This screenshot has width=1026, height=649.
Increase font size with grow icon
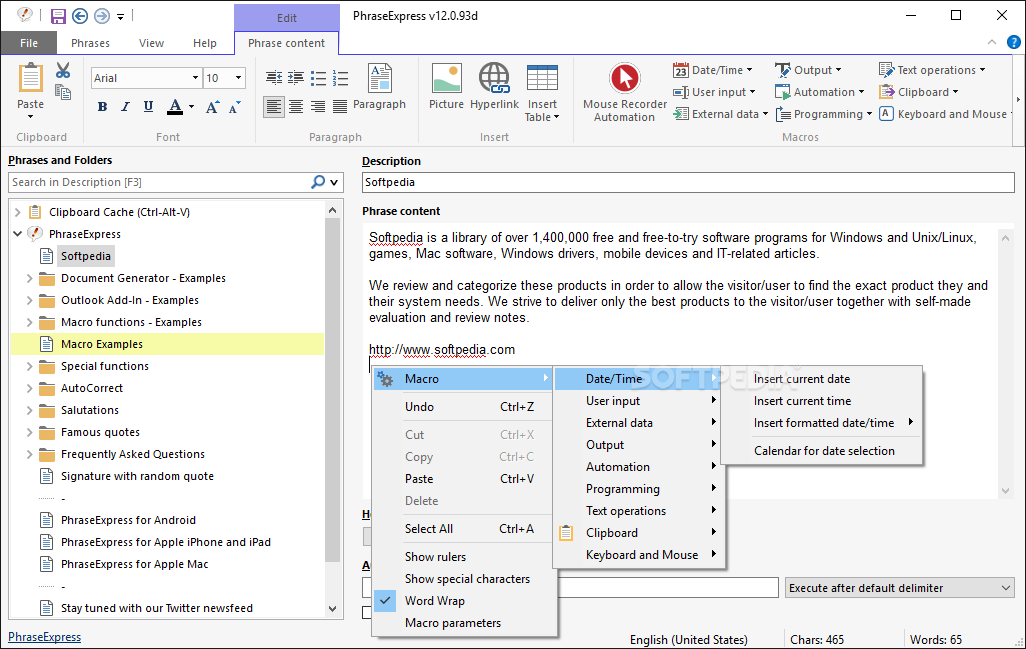(x=212, y=107)
